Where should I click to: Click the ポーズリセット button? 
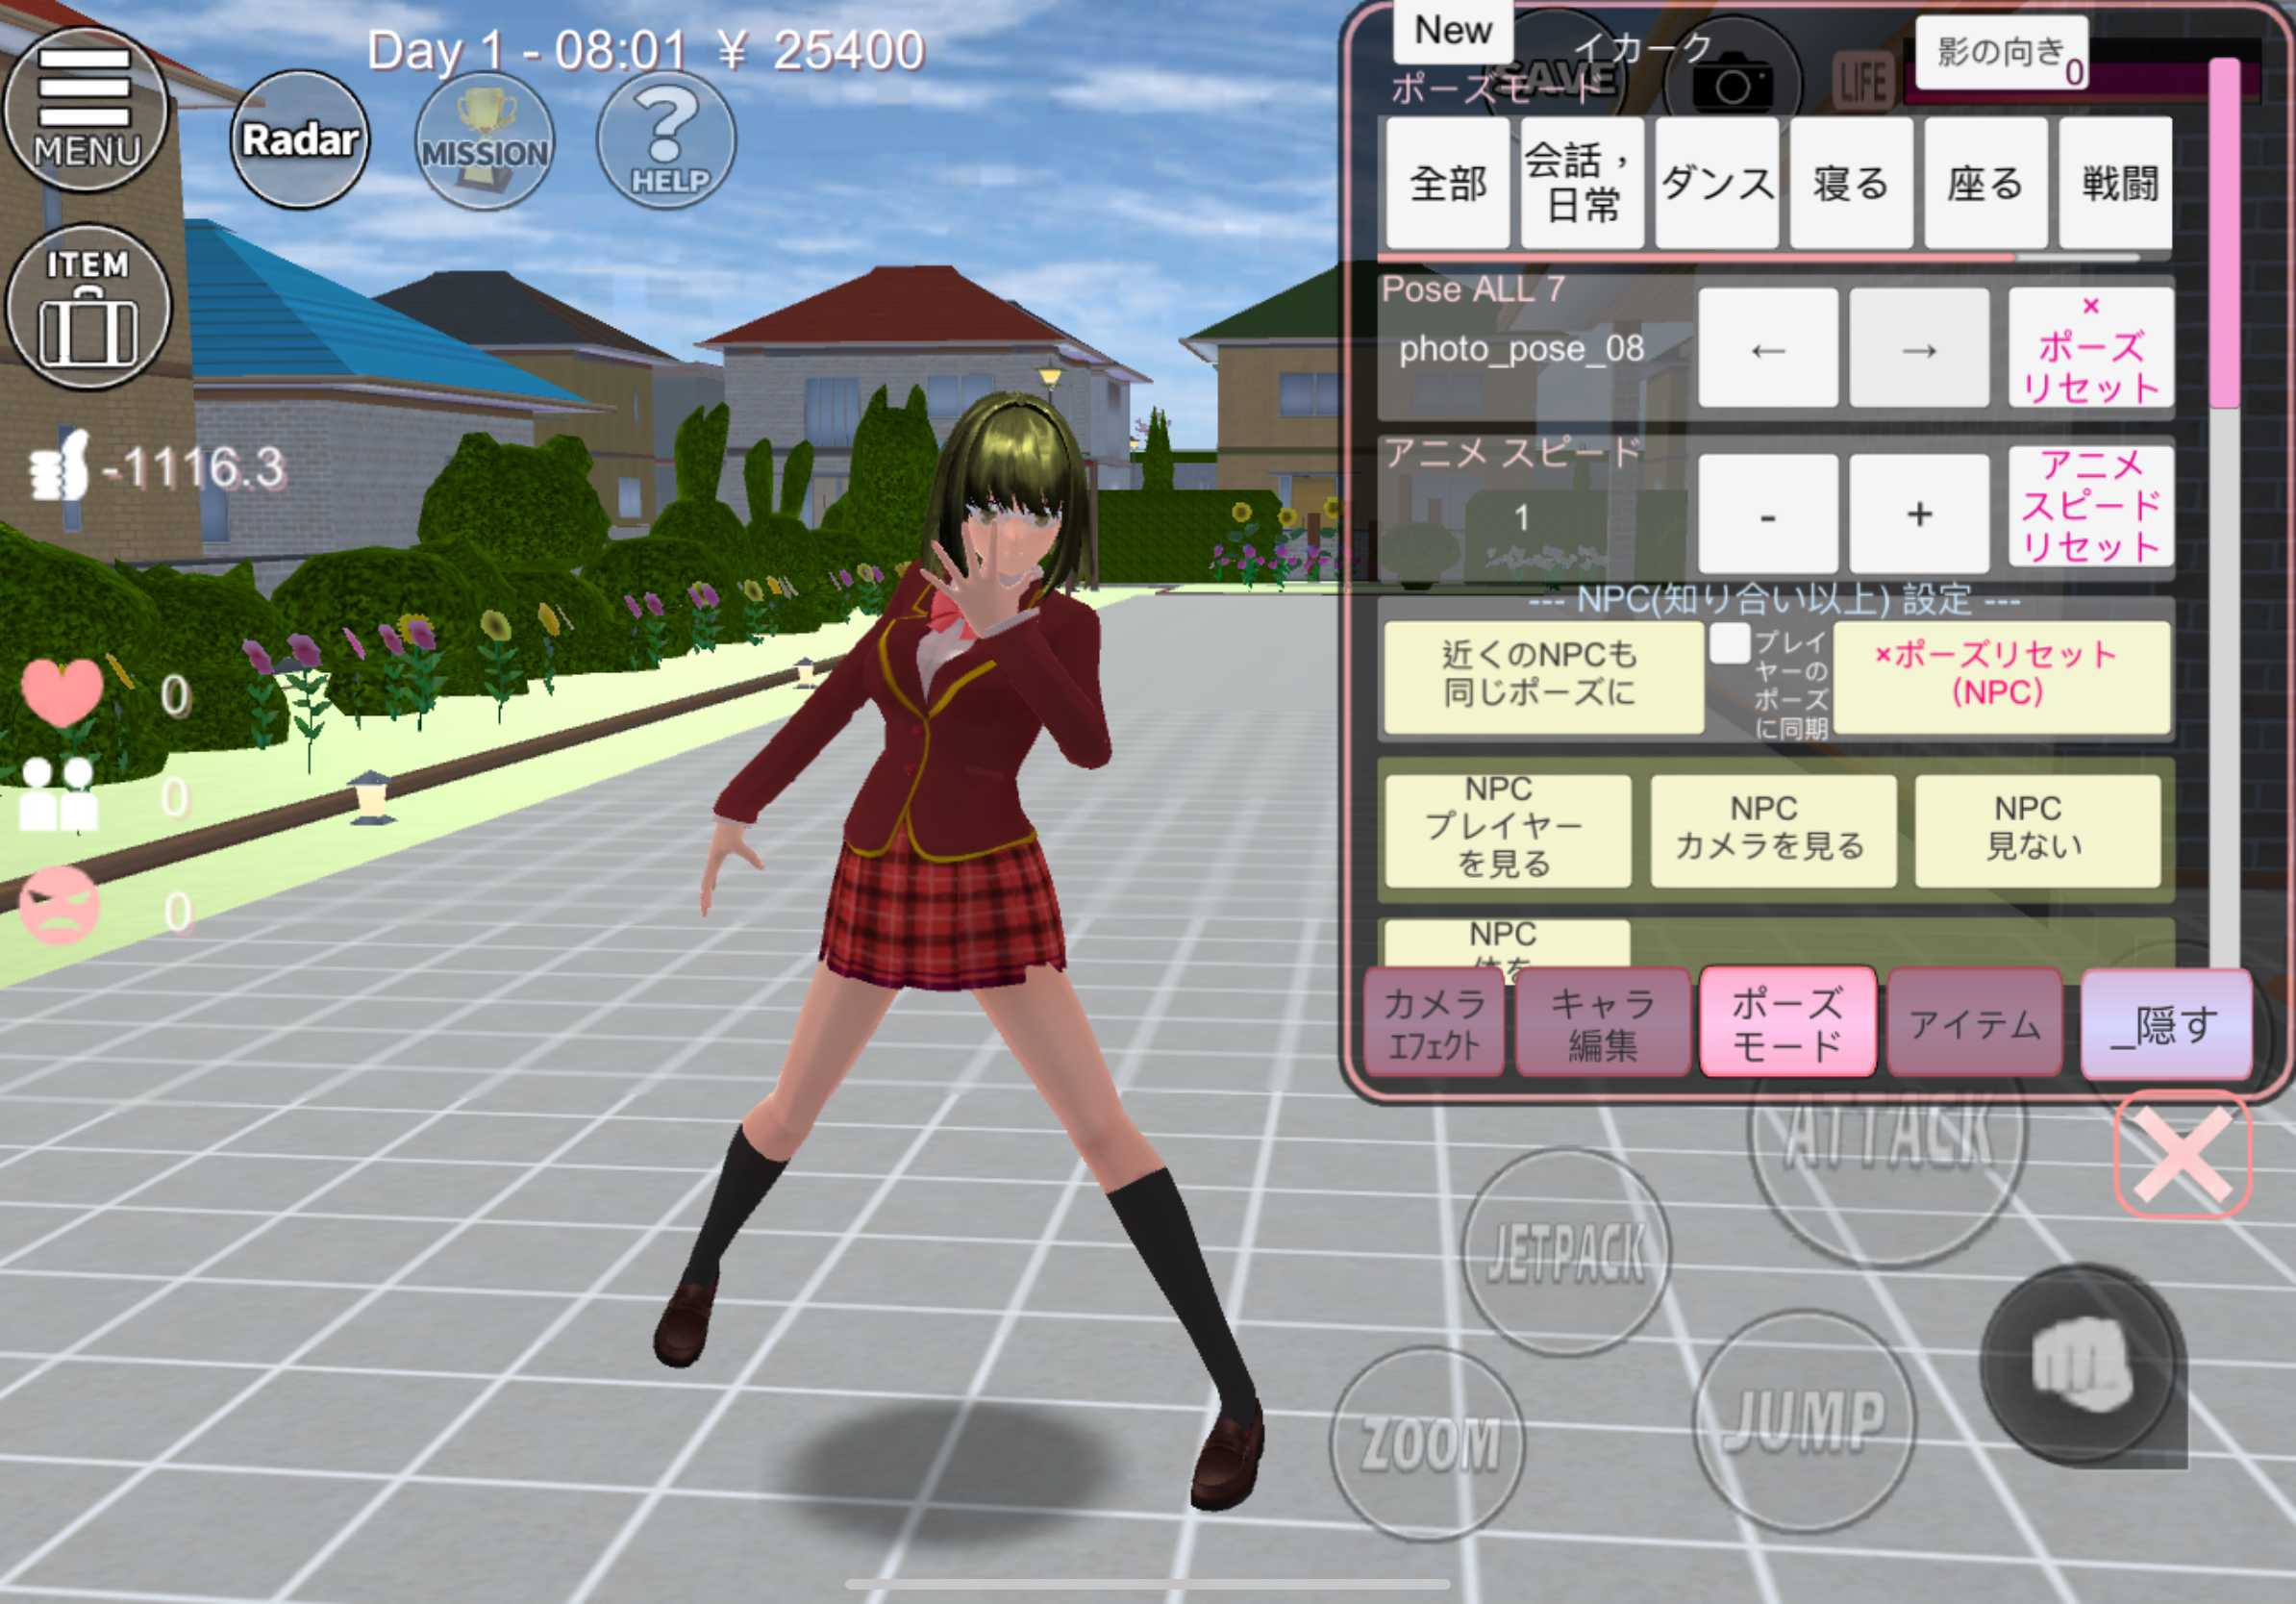pyautogui.click(x=2090, y=348)
